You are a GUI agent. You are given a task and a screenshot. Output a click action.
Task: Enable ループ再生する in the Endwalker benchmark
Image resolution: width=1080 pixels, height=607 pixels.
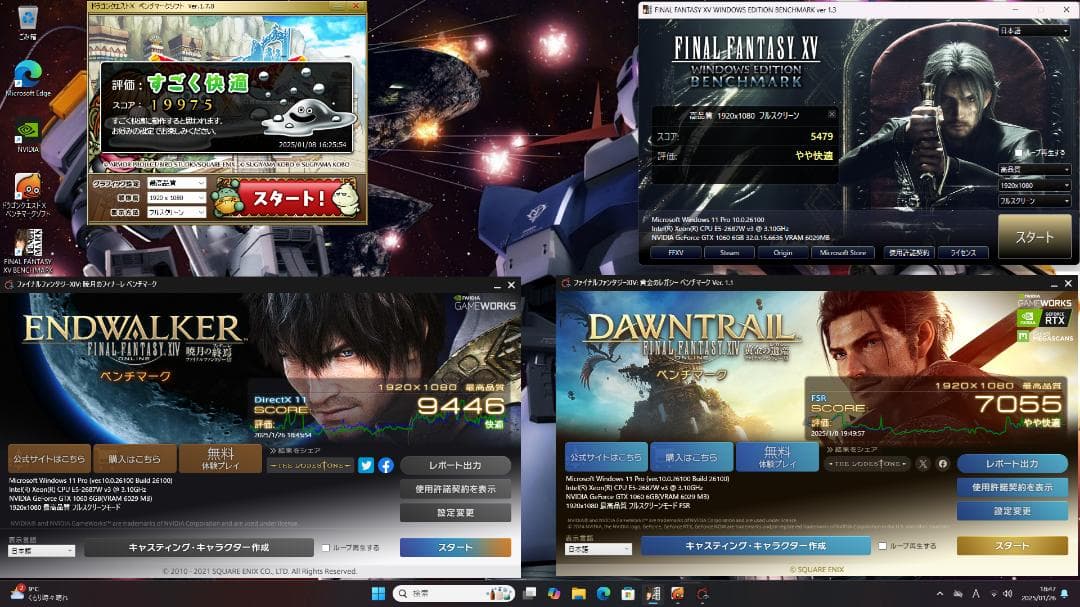click(325, 546)
